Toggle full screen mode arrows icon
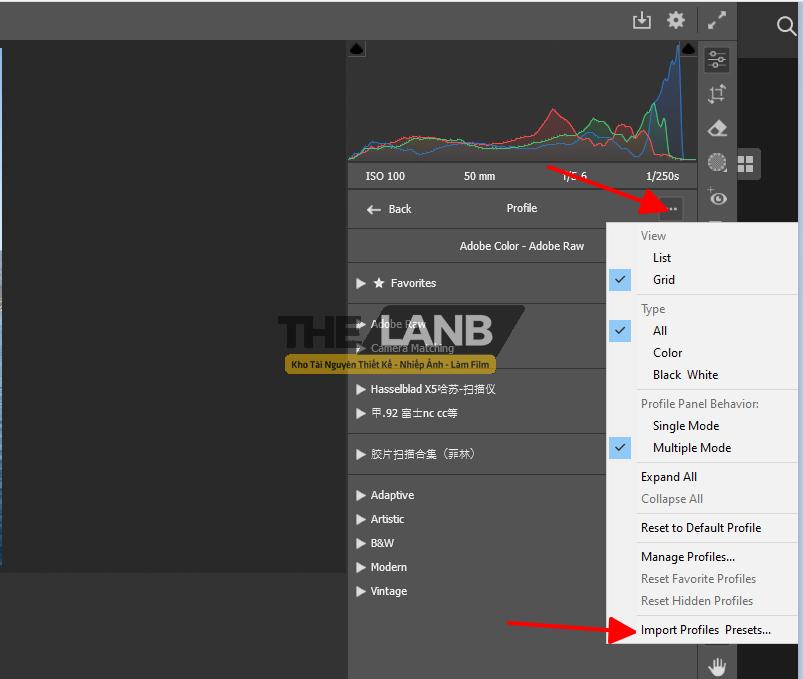The height and width of the screenshot is (679, 803). (717, 20)
